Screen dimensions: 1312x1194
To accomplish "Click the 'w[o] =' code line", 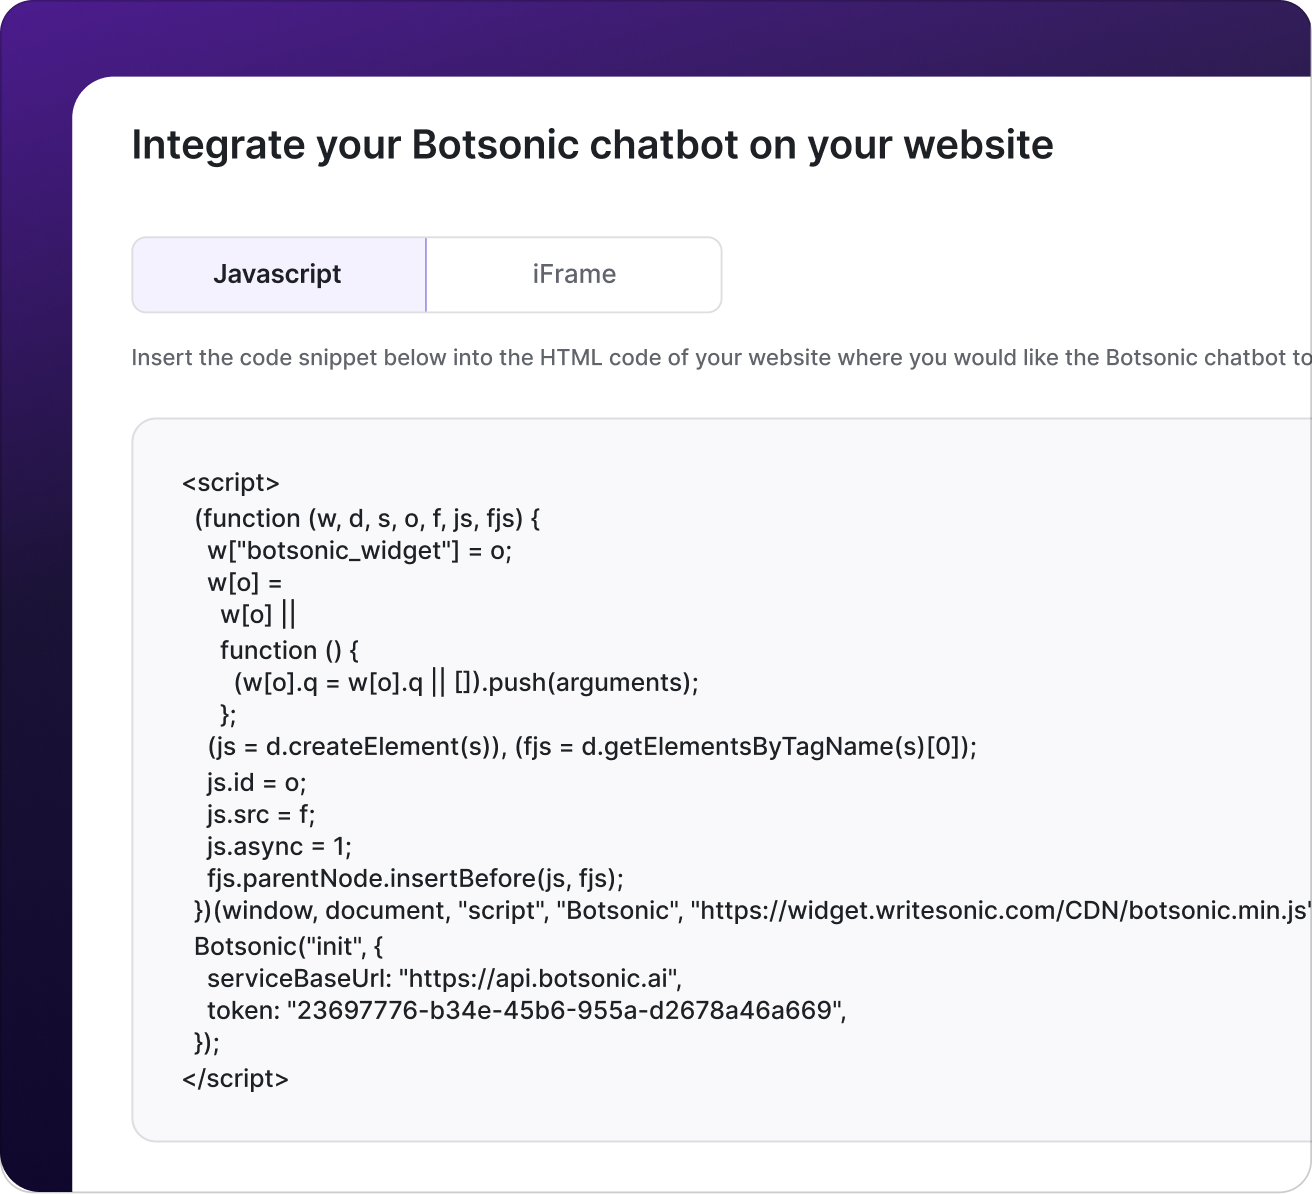I will click(245, 582).
